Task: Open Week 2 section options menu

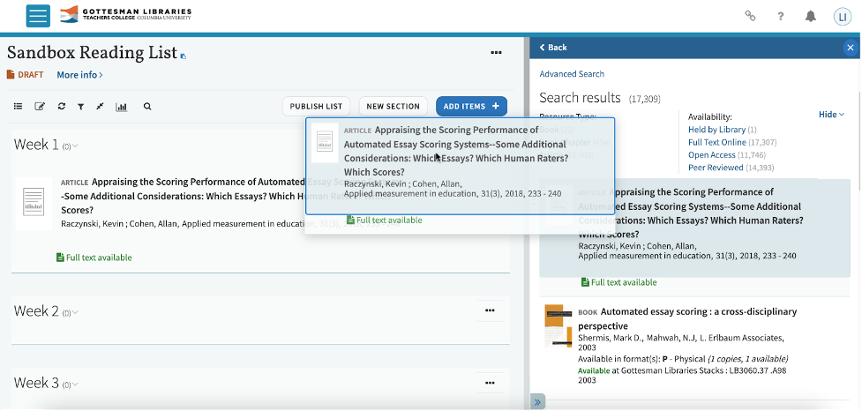Action: pyautogui.click(x=490, y=311)
